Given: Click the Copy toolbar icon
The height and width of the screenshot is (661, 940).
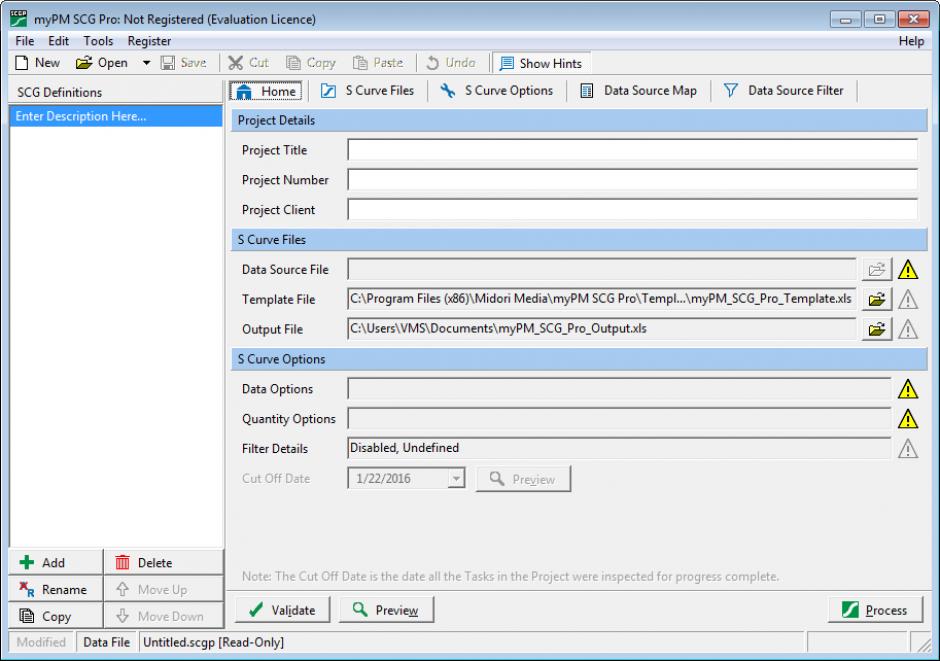Looking at the screenshot, I should pyautogui.click(x=293, y=62).
